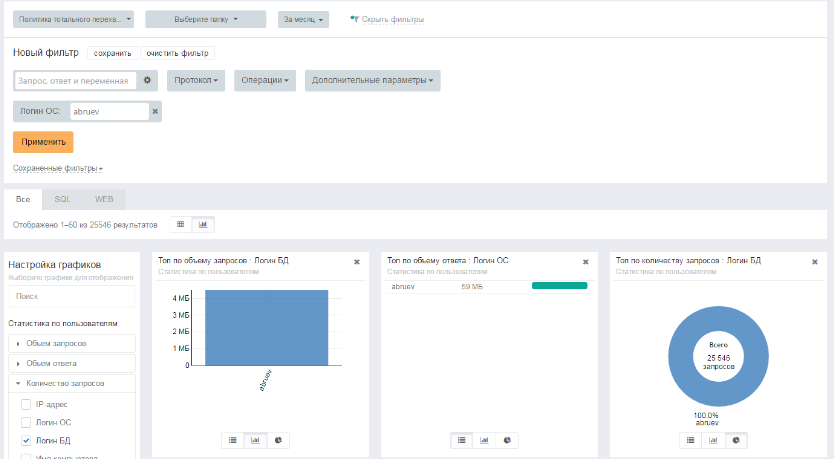Close the Топ по объему ответа panel
Screen dimensions: 834x459
(586, 262)
